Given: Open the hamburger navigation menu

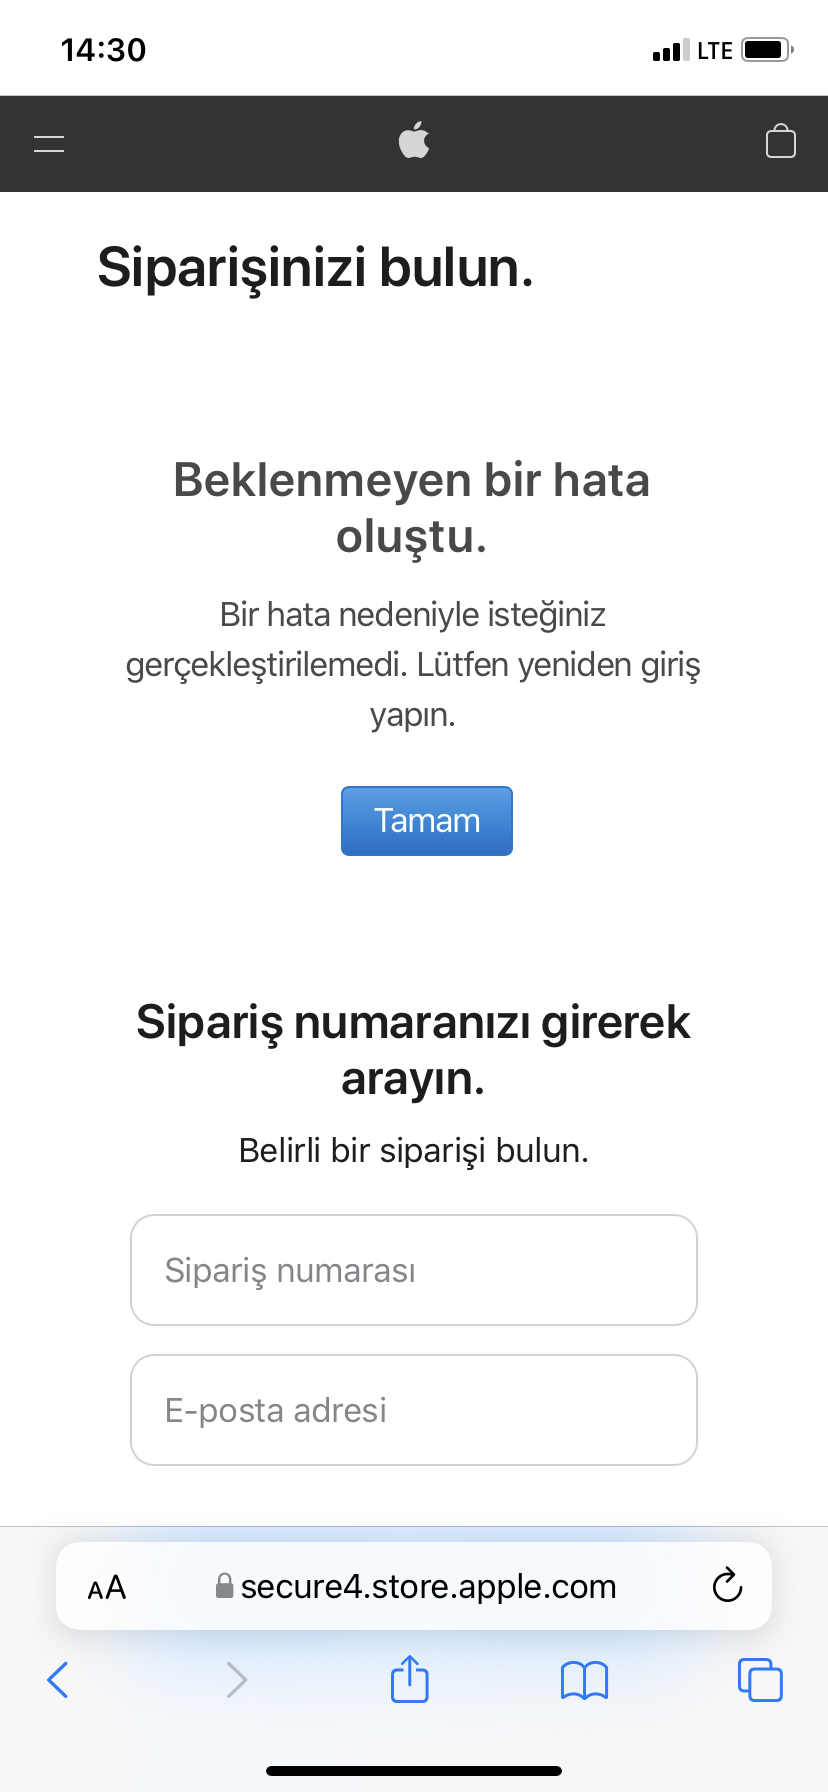Looking at the screenshot, I should [49, 144].
